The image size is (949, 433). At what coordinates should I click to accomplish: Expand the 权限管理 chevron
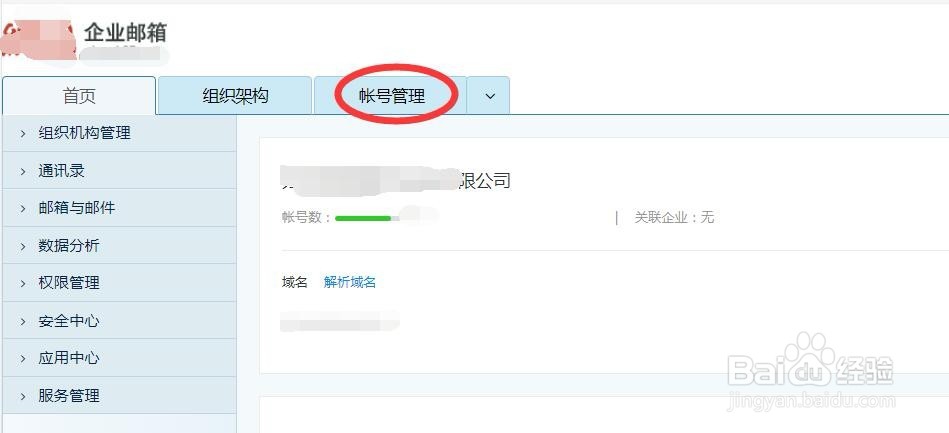click(x=23, y=283)
